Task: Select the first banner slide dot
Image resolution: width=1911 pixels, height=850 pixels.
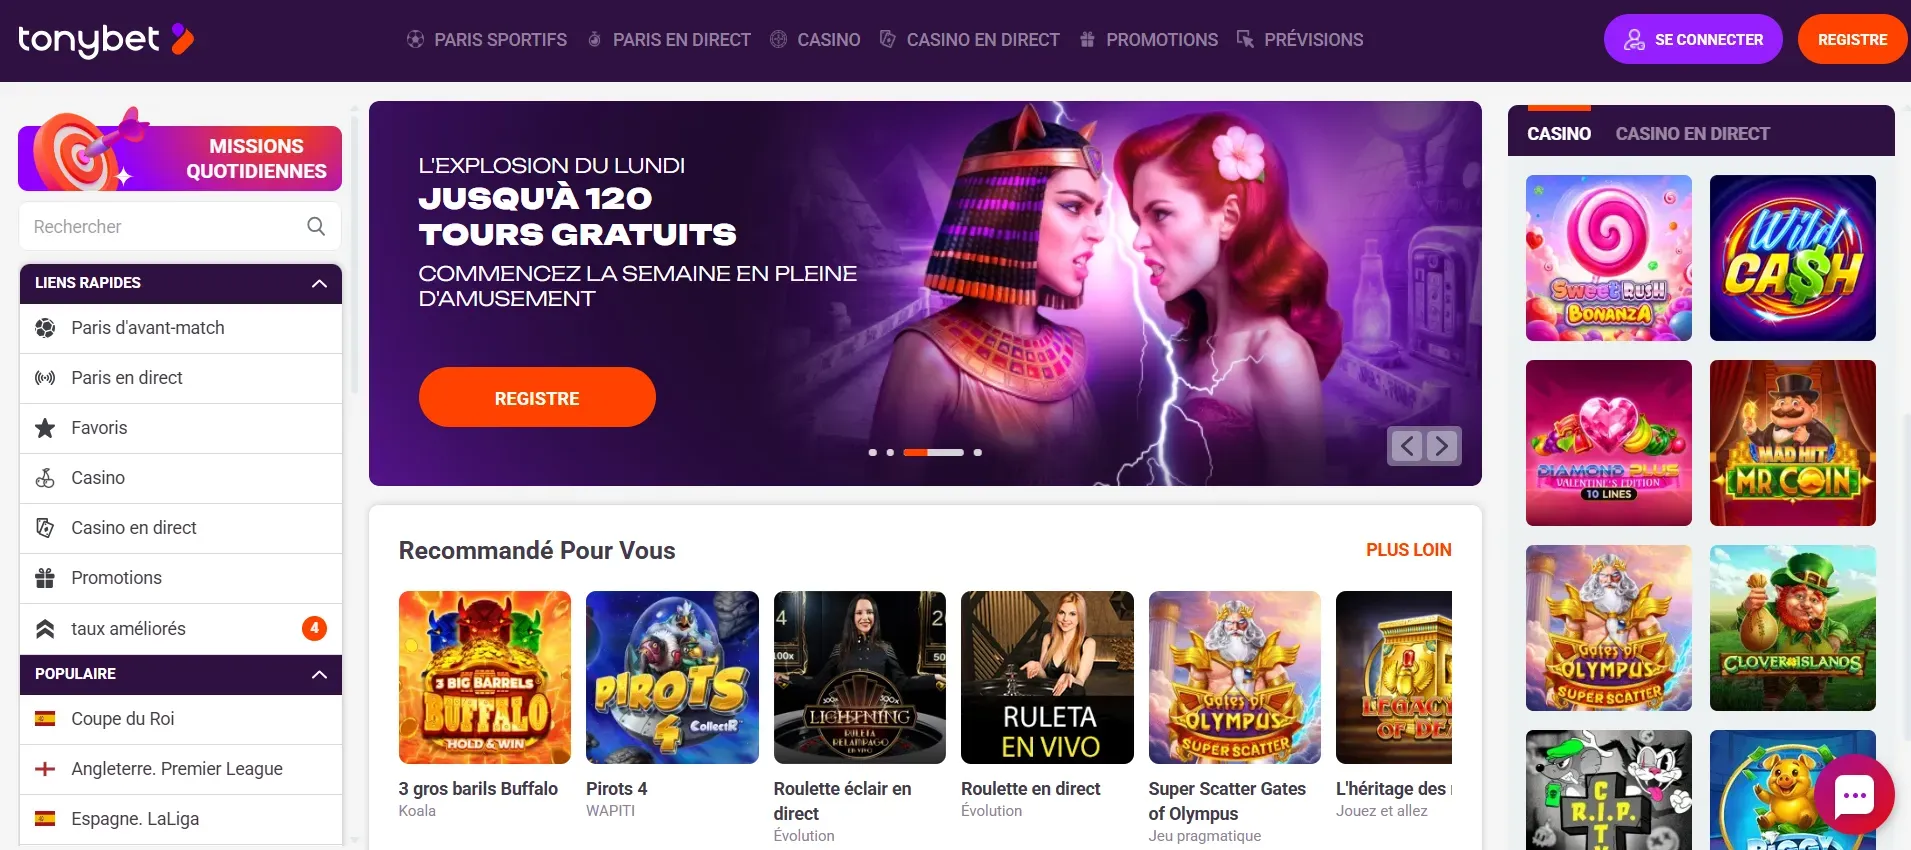Action: [x=873, y=452]
